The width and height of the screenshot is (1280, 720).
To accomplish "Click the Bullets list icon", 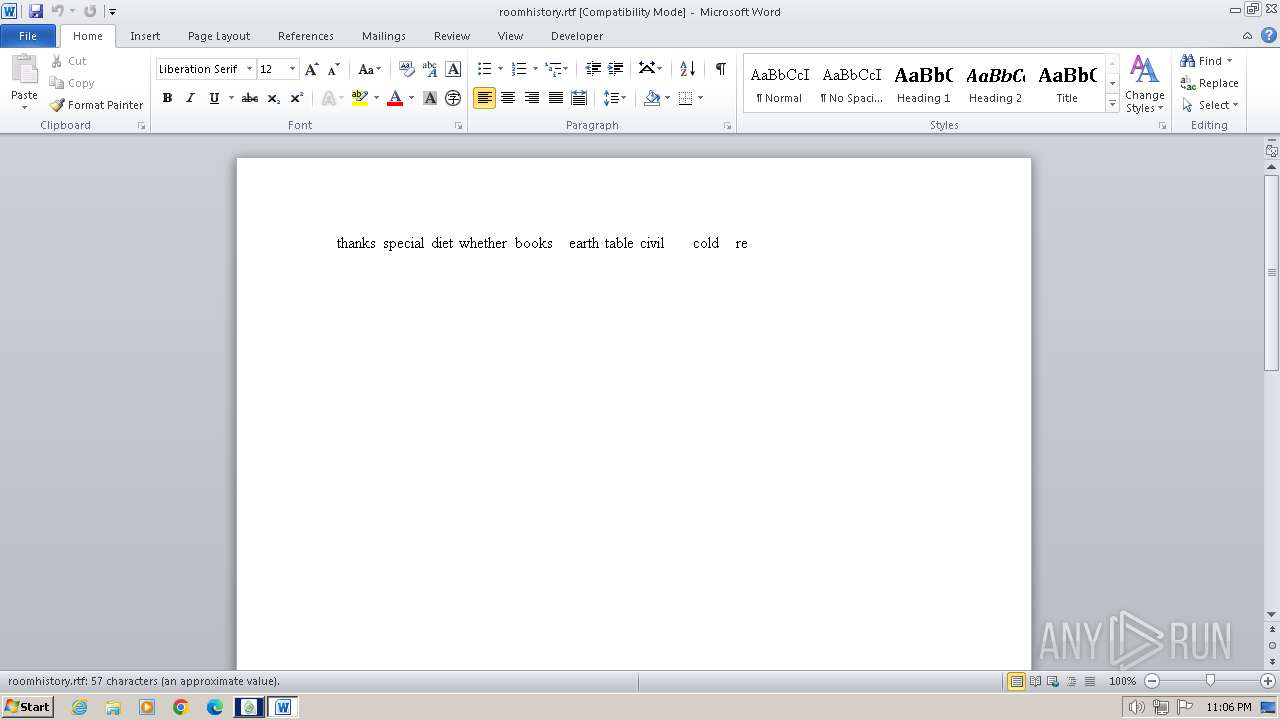I will click(485, 69).
